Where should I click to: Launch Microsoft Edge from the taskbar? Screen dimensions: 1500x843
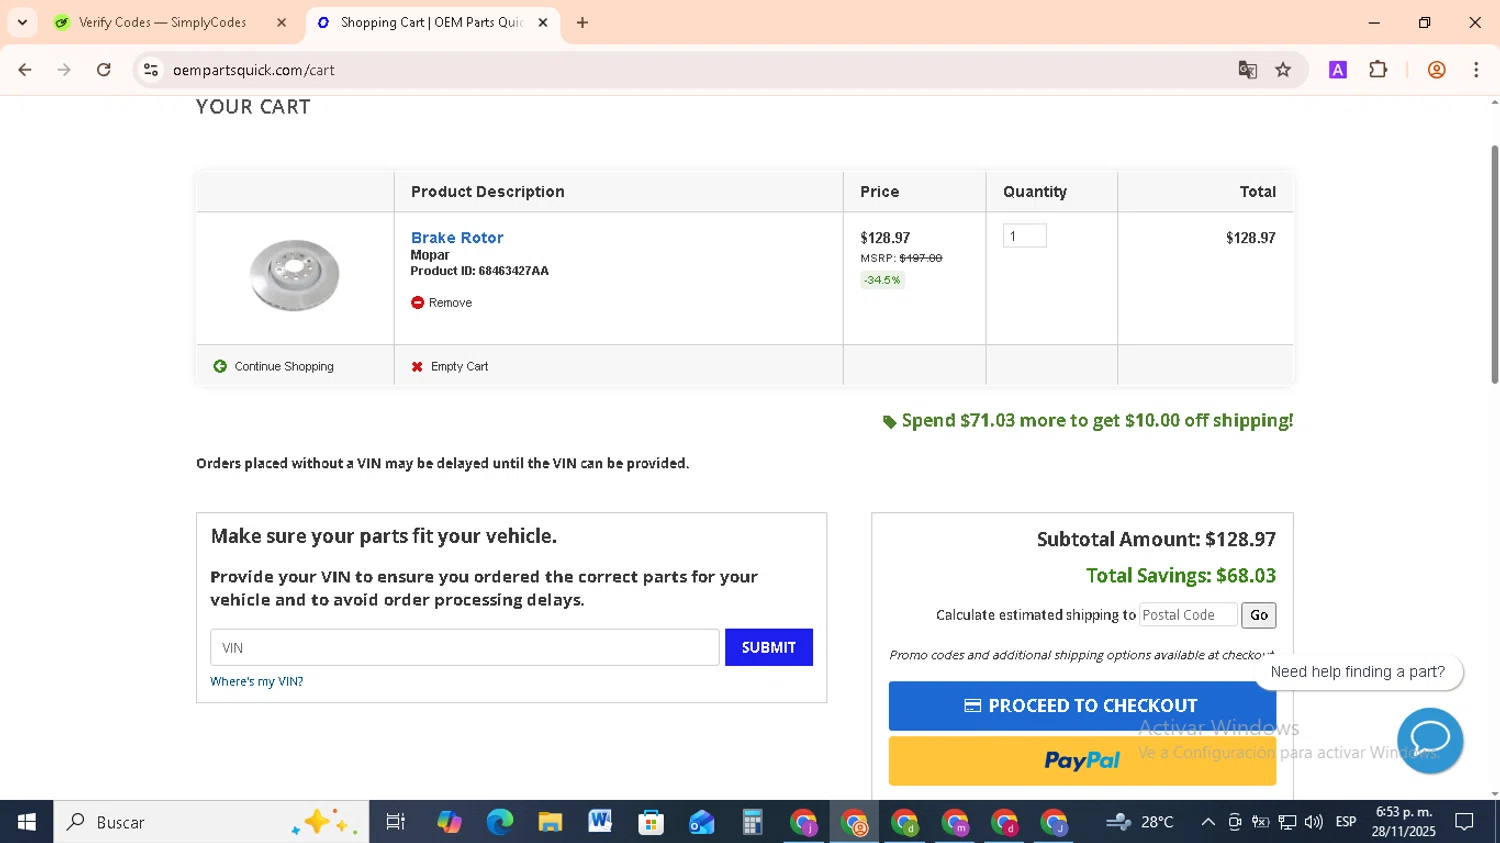click(x=499, y=822)
